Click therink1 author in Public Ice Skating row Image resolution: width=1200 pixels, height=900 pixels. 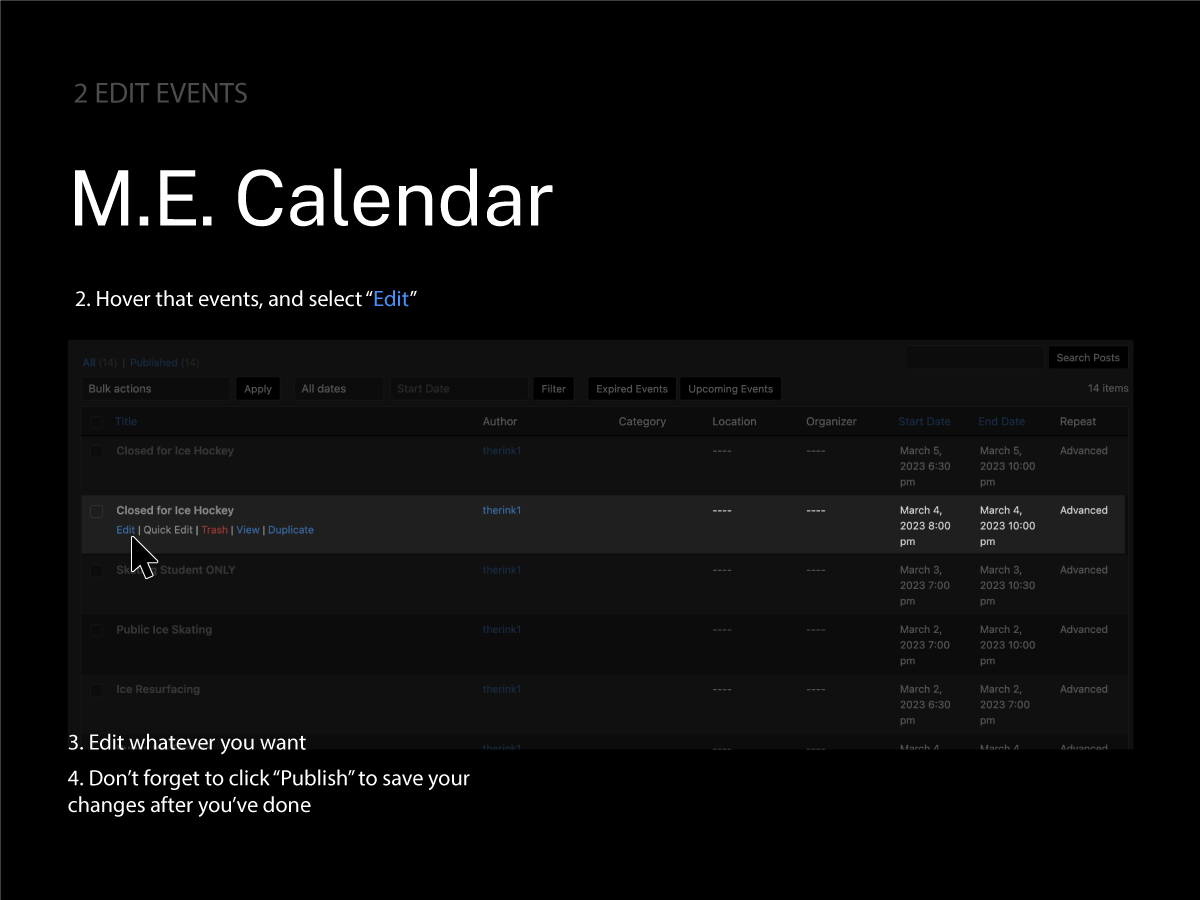502,630
